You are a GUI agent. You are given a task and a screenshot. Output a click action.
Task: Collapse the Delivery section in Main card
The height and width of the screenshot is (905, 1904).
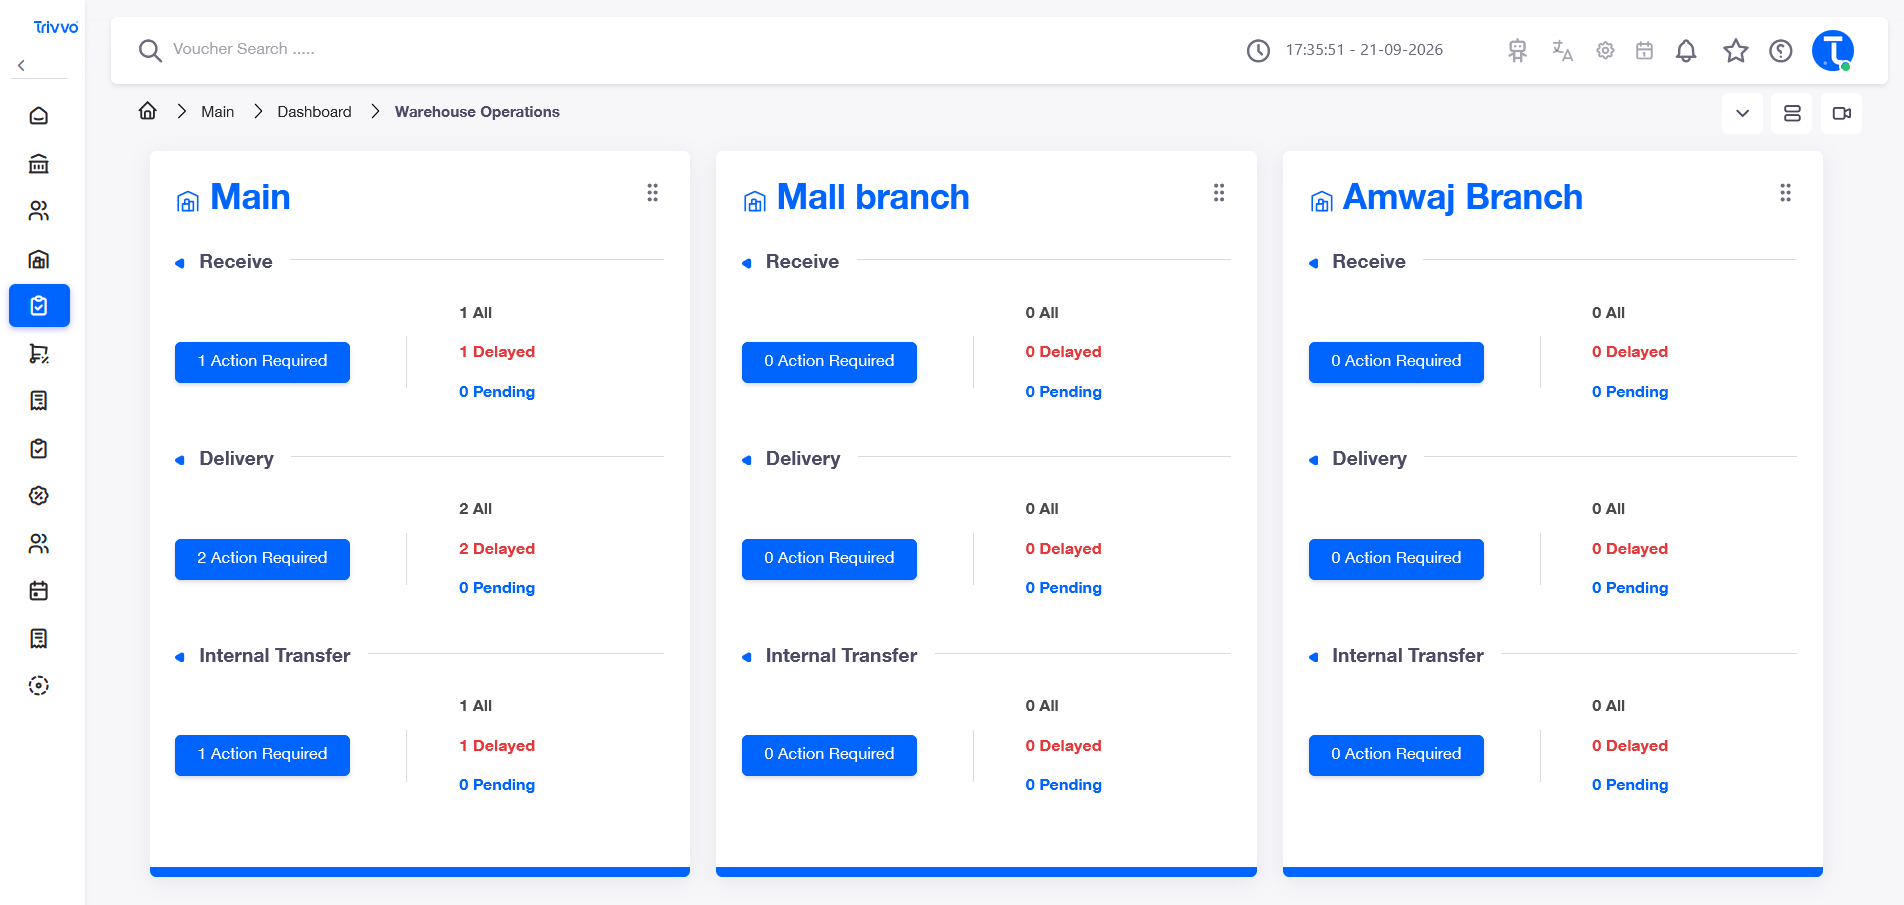(180, 460)
